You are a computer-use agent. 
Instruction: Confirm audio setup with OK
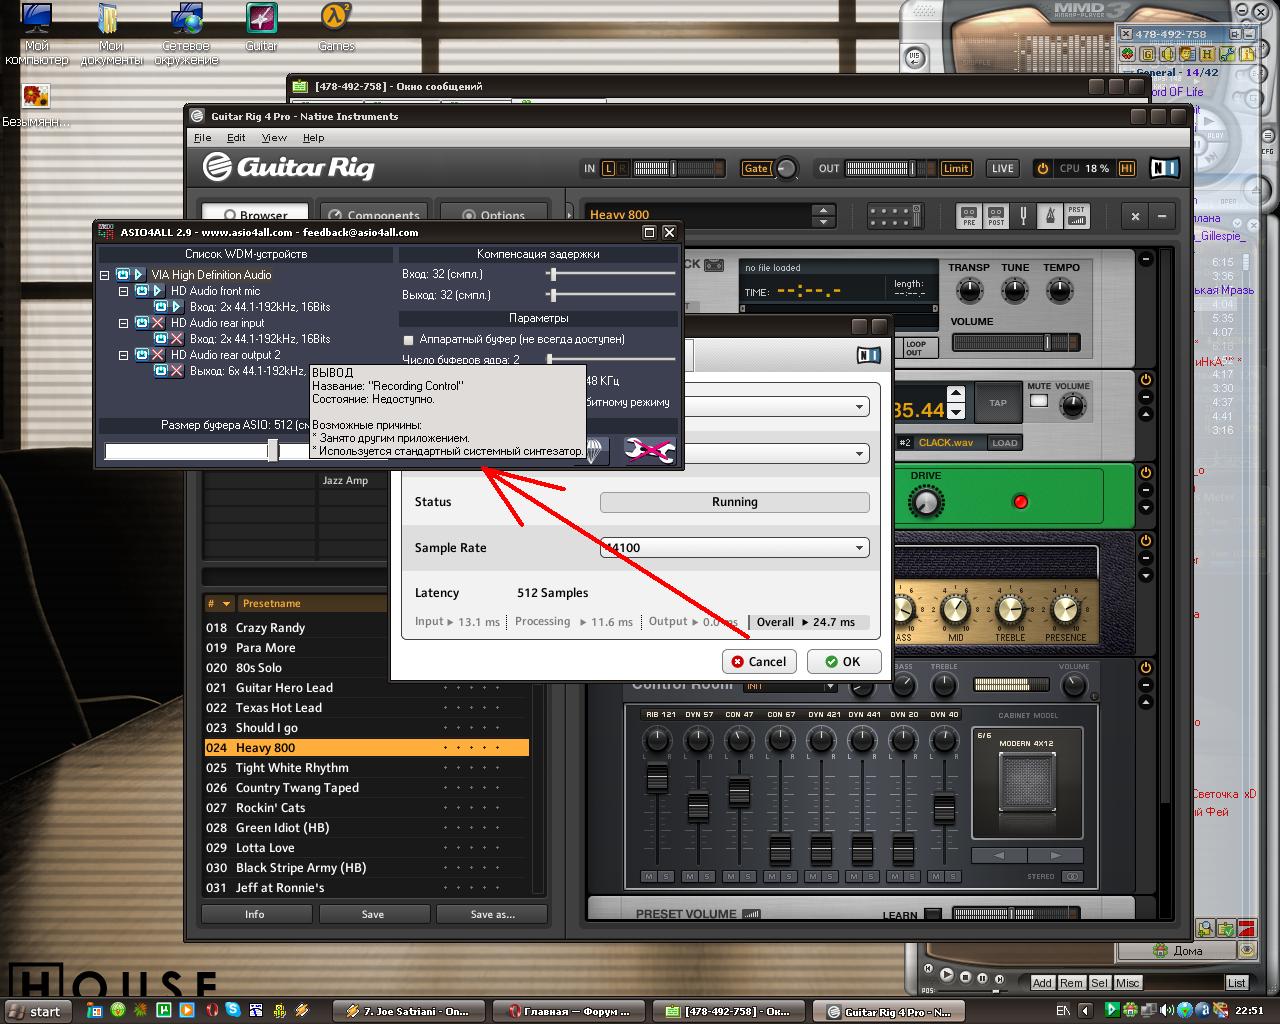tap(842, 661)
